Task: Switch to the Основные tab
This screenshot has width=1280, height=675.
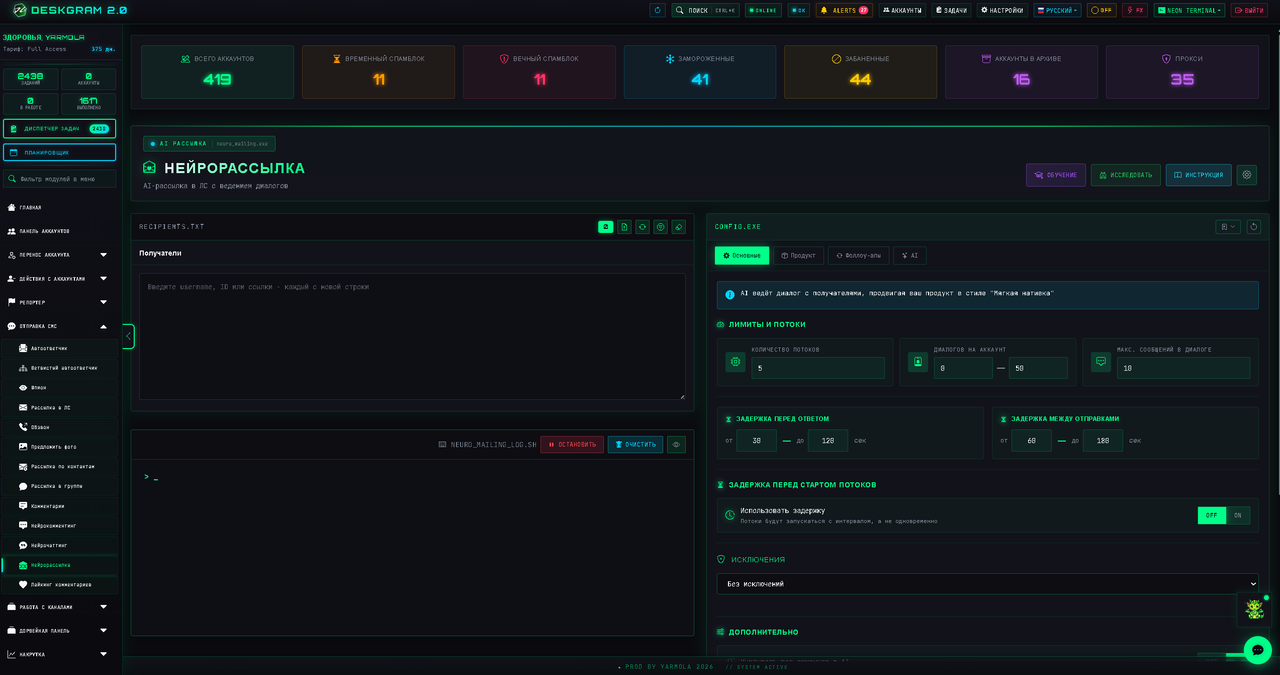Action: click(742, 256)
